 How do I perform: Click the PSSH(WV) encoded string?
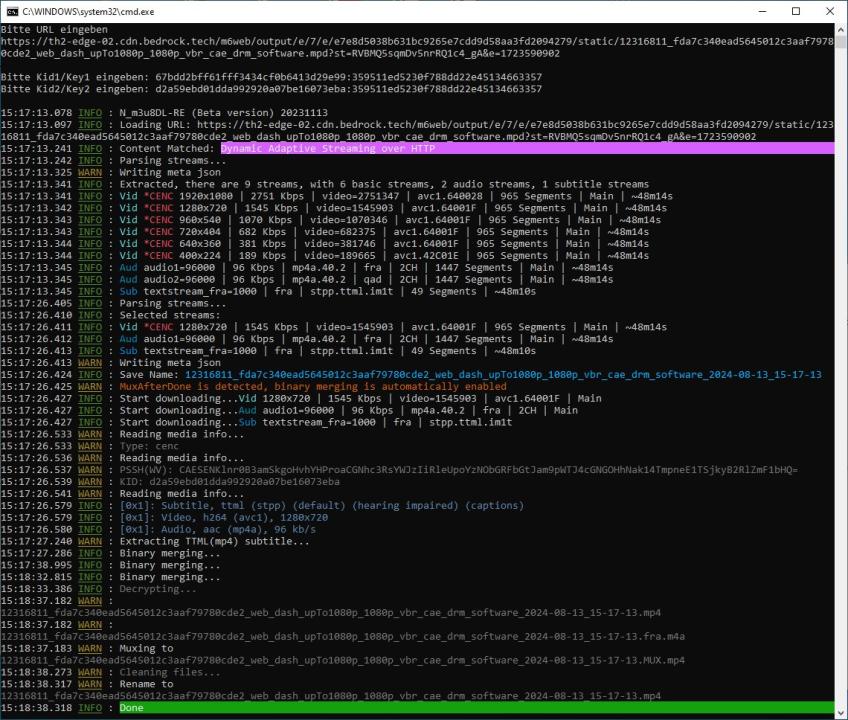(x=482, y=469)
